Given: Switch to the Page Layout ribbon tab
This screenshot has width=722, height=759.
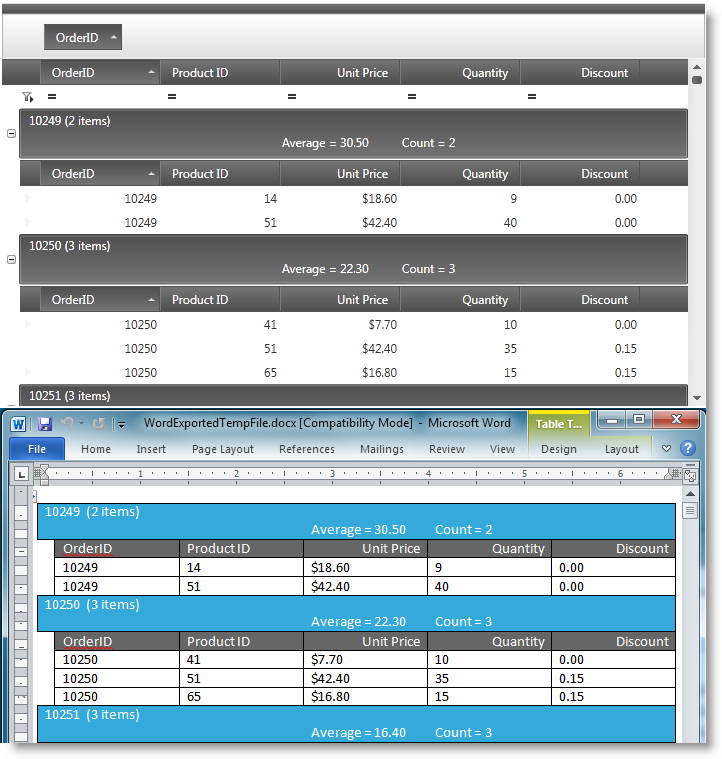Looking at the screenshot, I should coord(223,449).
